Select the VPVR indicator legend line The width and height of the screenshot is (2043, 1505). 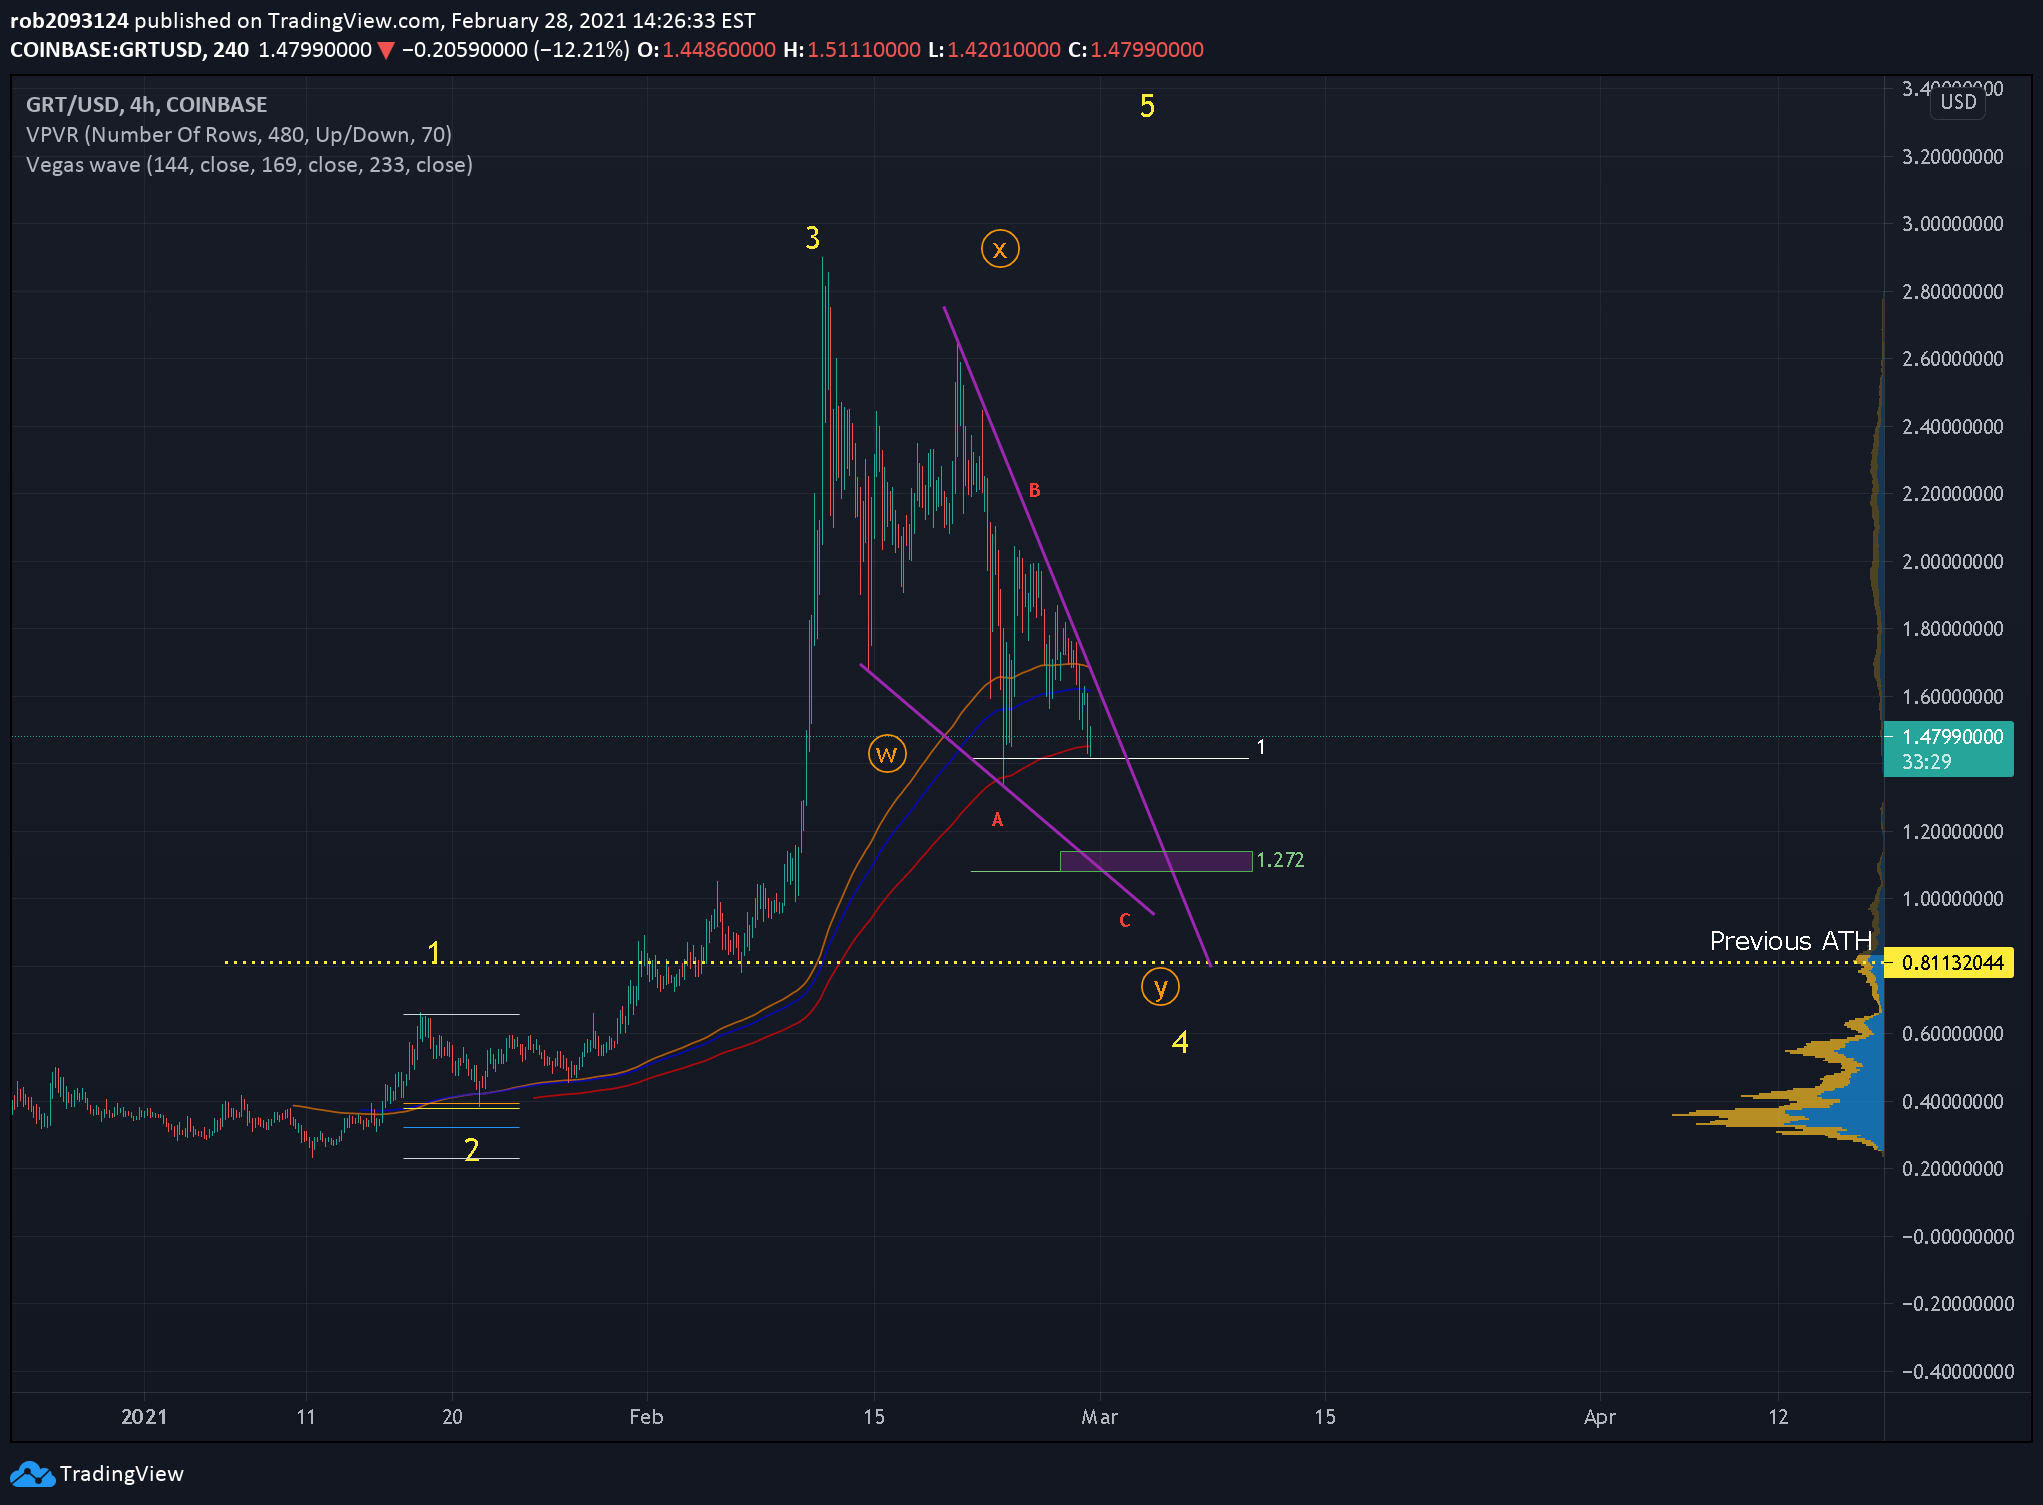(x=239, y=134)
